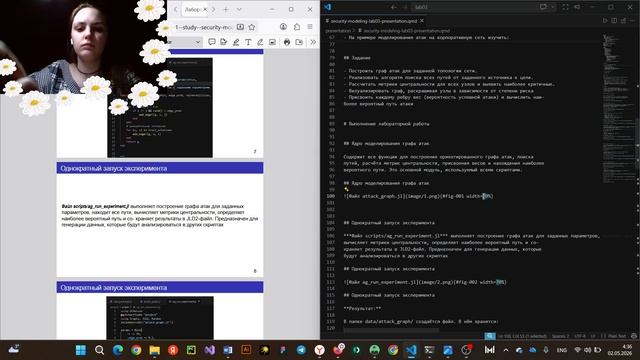Open Windows taskbar search
The width and height of the screenshot is (640, 360).
99,350
